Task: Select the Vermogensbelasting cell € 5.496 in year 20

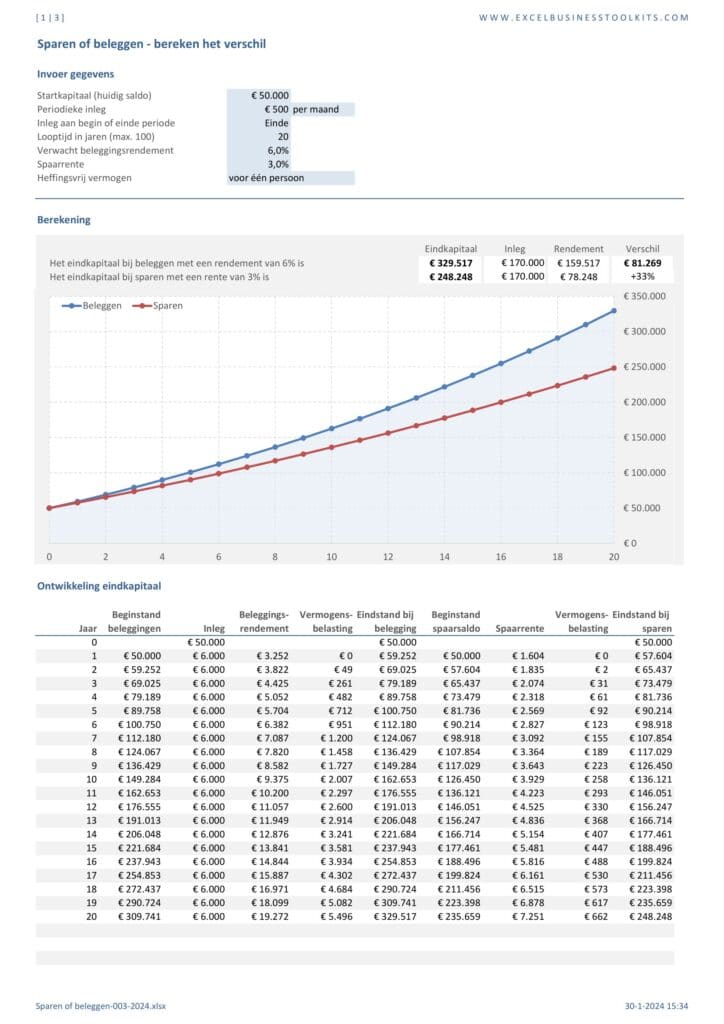Action: 336,916
